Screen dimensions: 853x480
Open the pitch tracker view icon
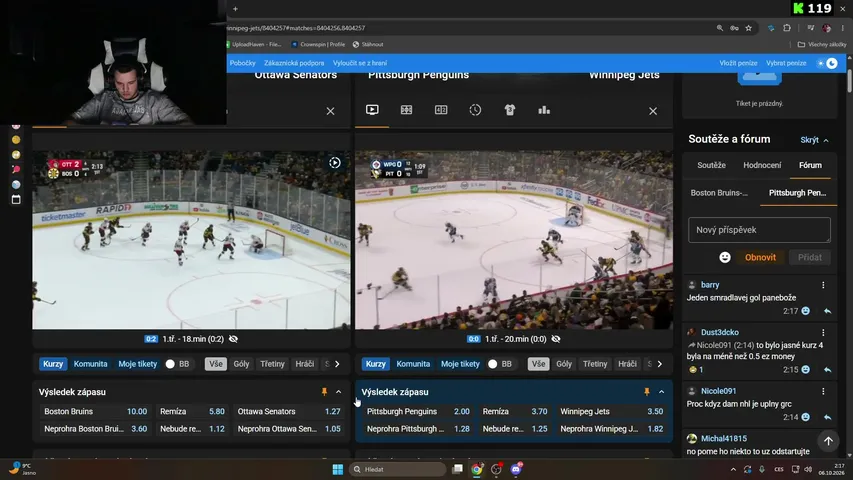[x=406, y=110]
